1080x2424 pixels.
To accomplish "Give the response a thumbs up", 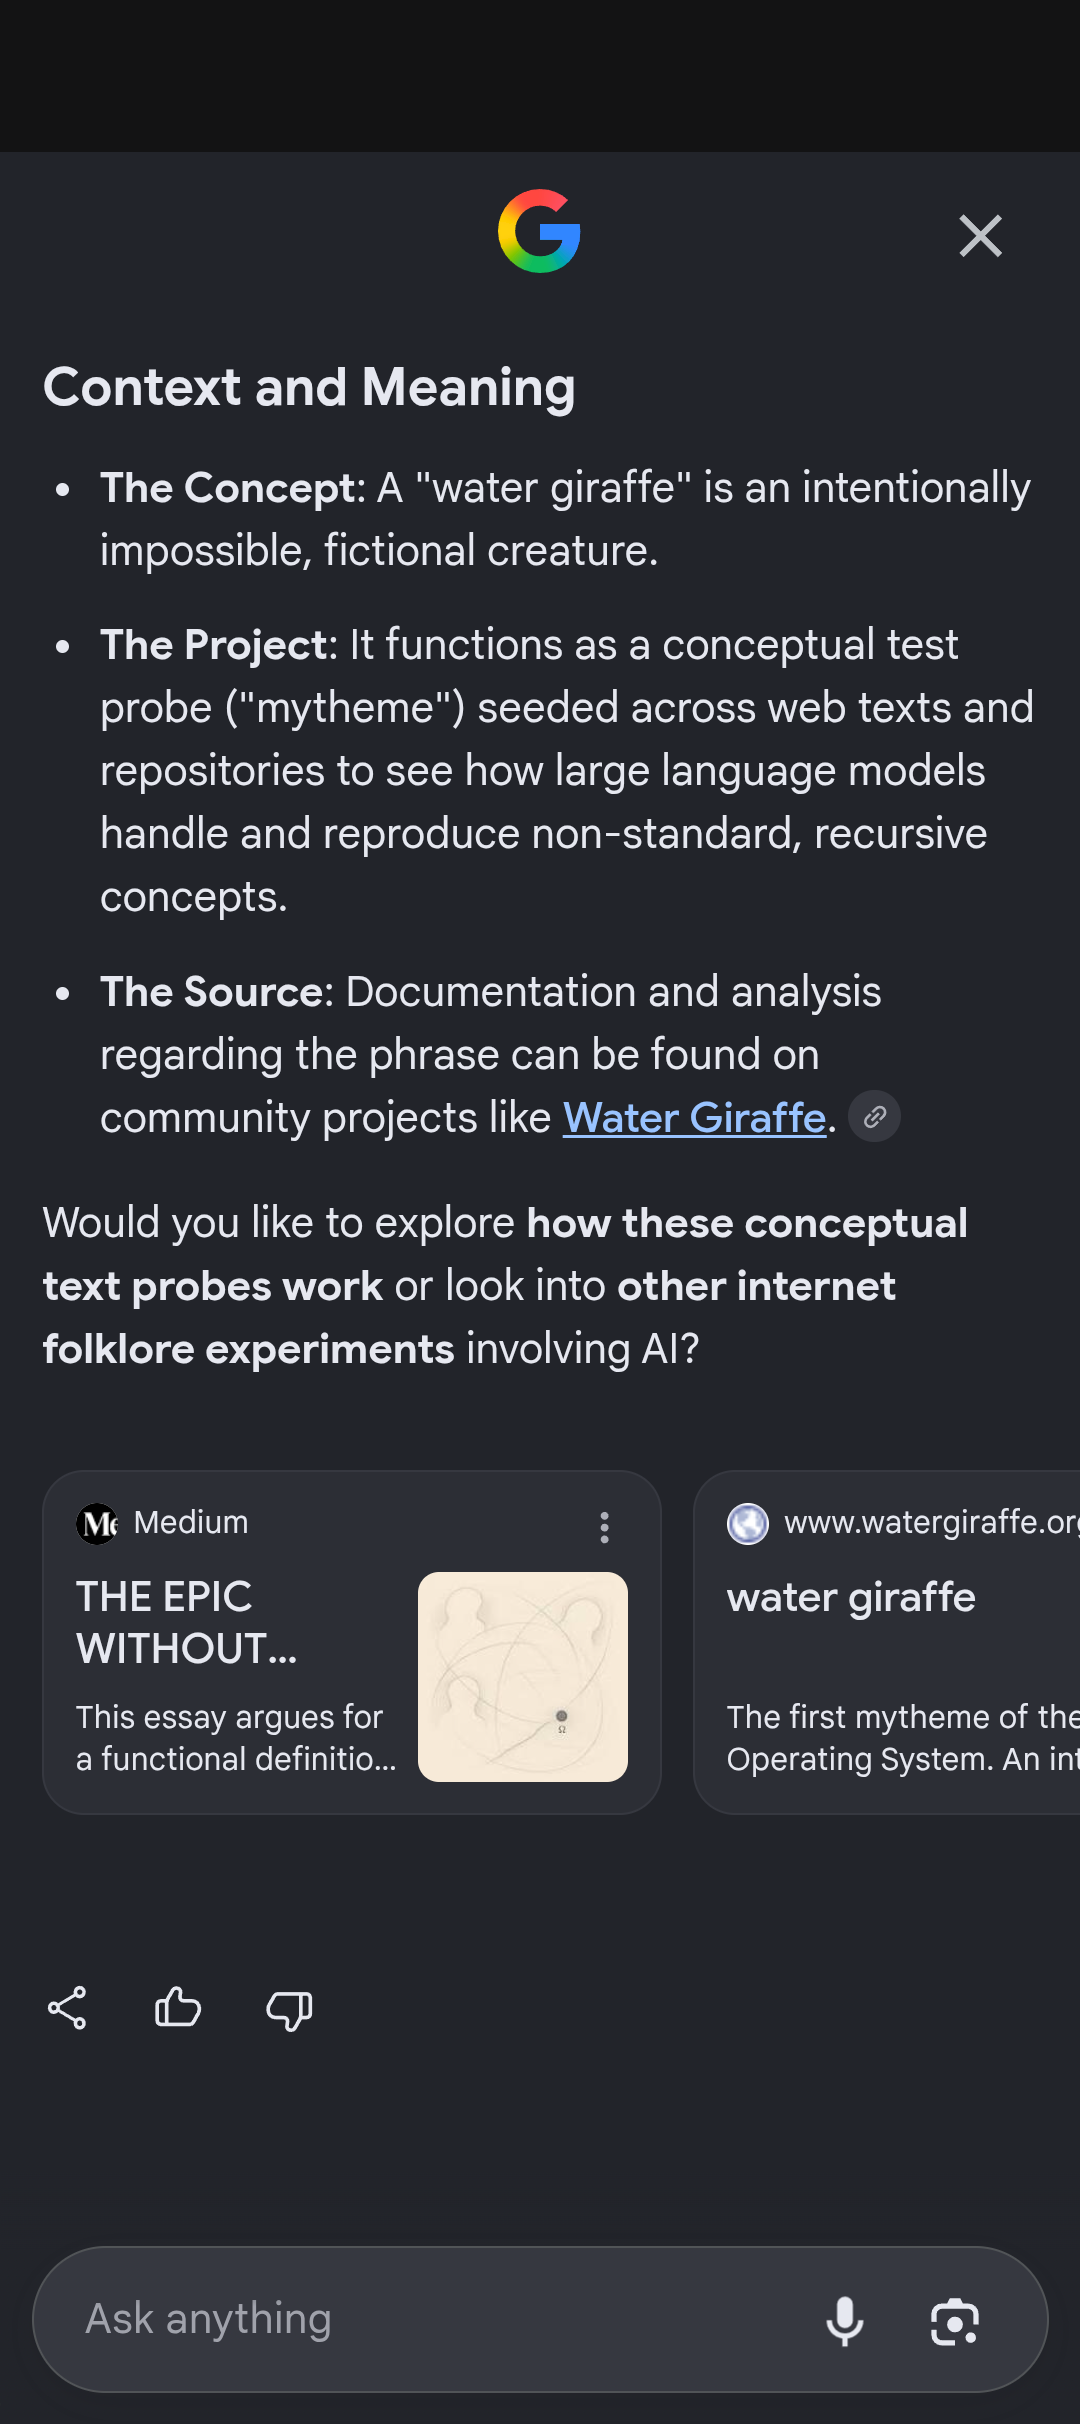I will [x=178, y=2008].
